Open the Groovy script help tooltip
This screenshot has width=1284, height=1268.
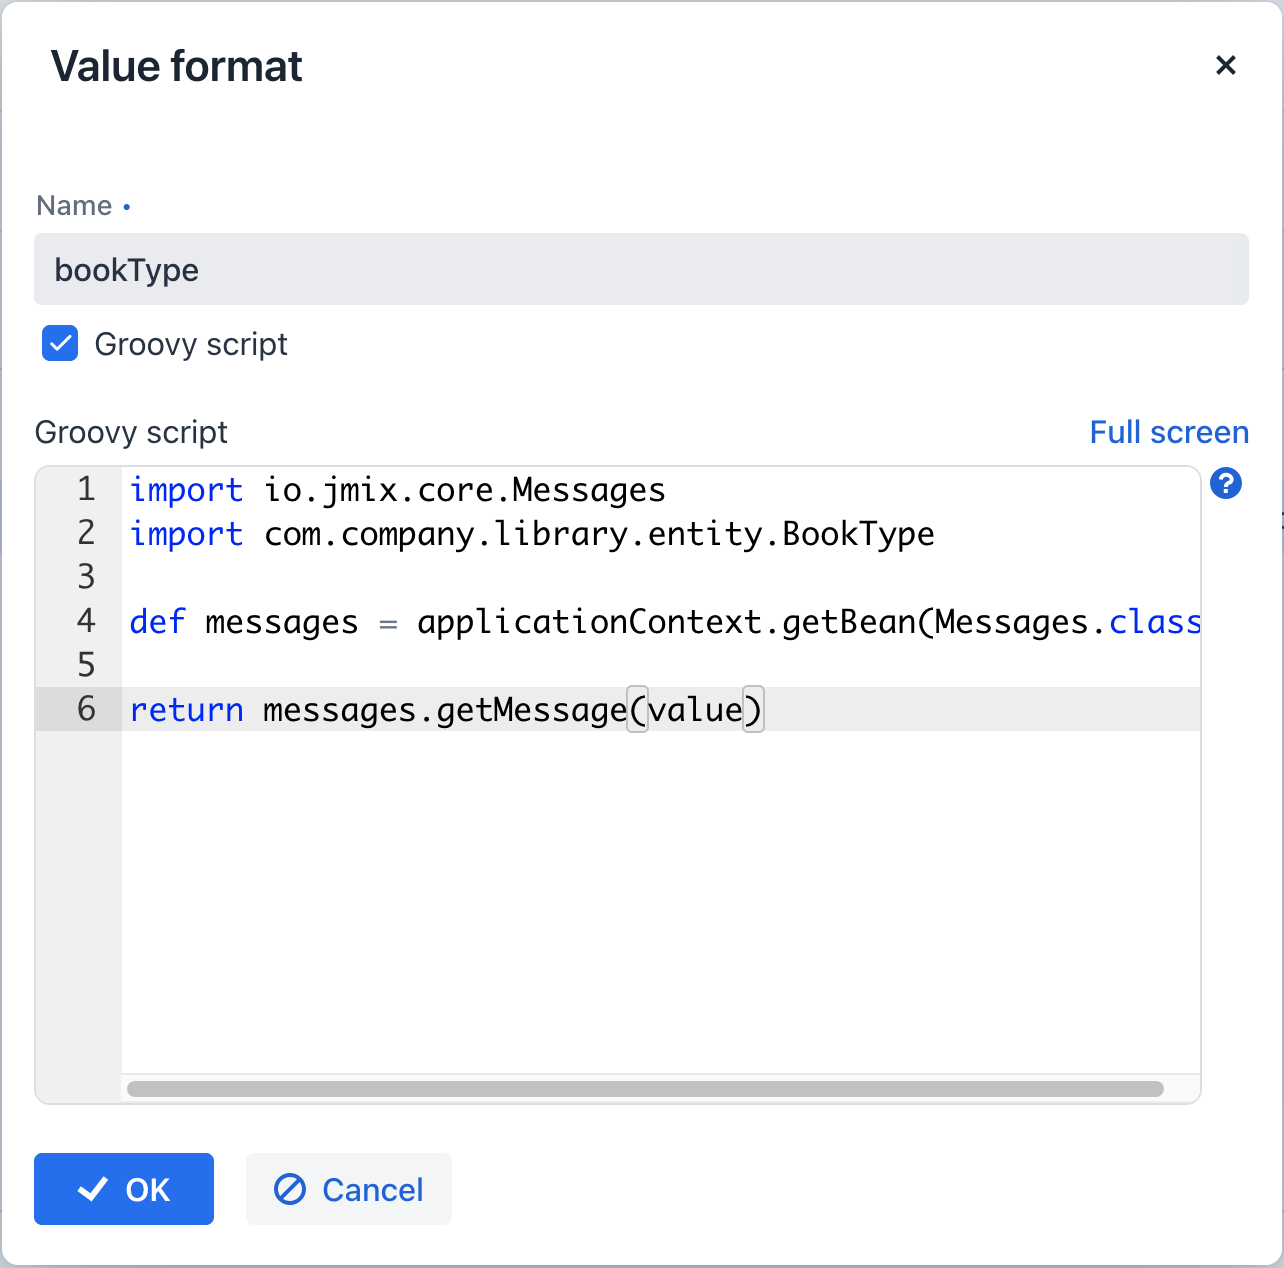[x=1226, y=483]
